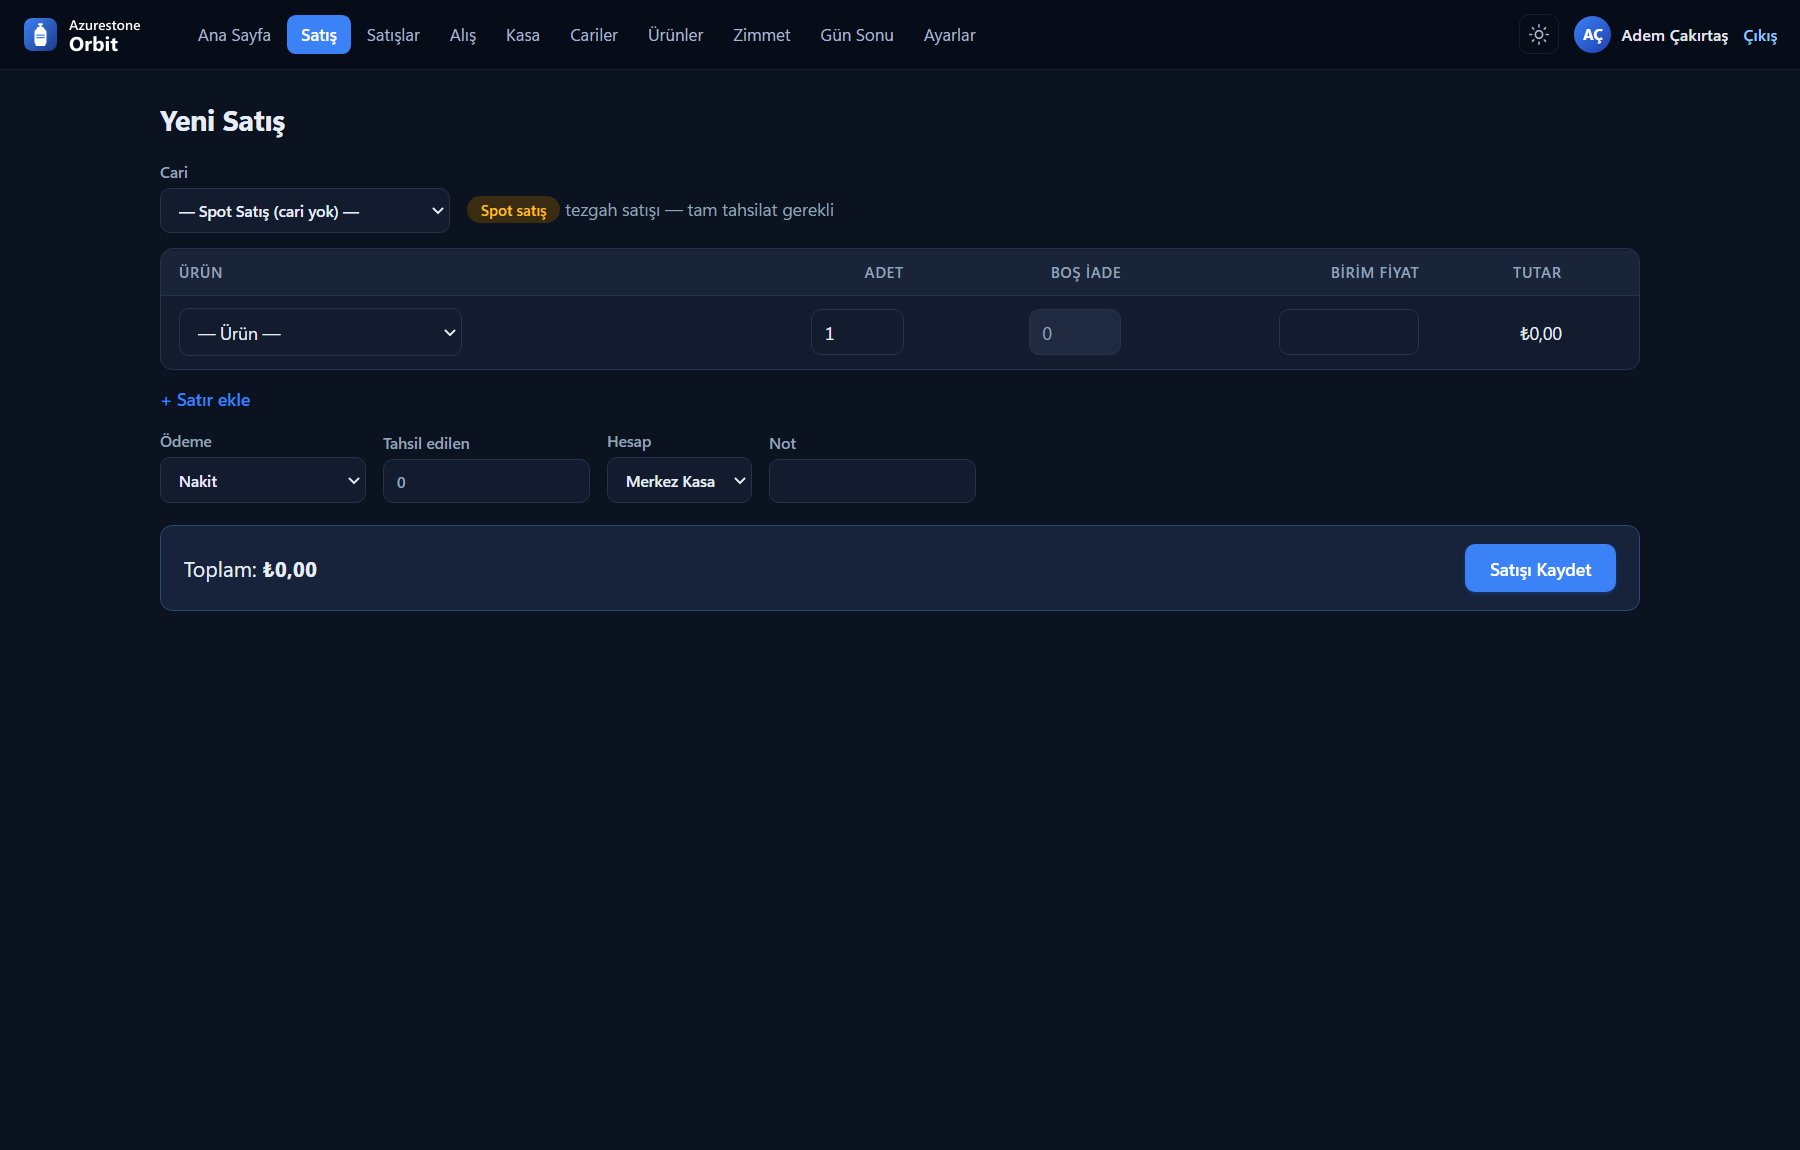Click the Spot satış badge
The width and height of the screenshot is (1800, 1150).
coord(513,210)
